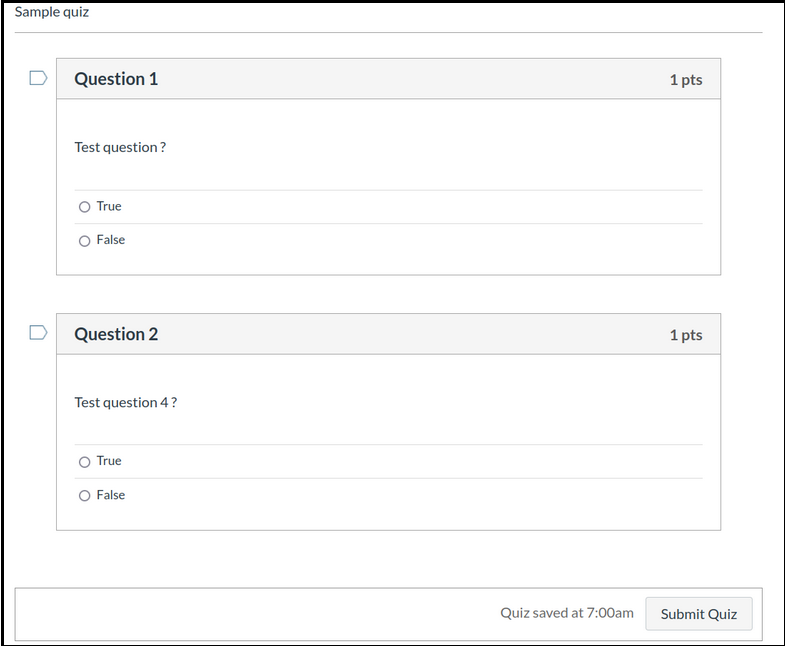Click the 1 pts label of Question 1
This screenshot has height=646, width=785.
point(686,80)
